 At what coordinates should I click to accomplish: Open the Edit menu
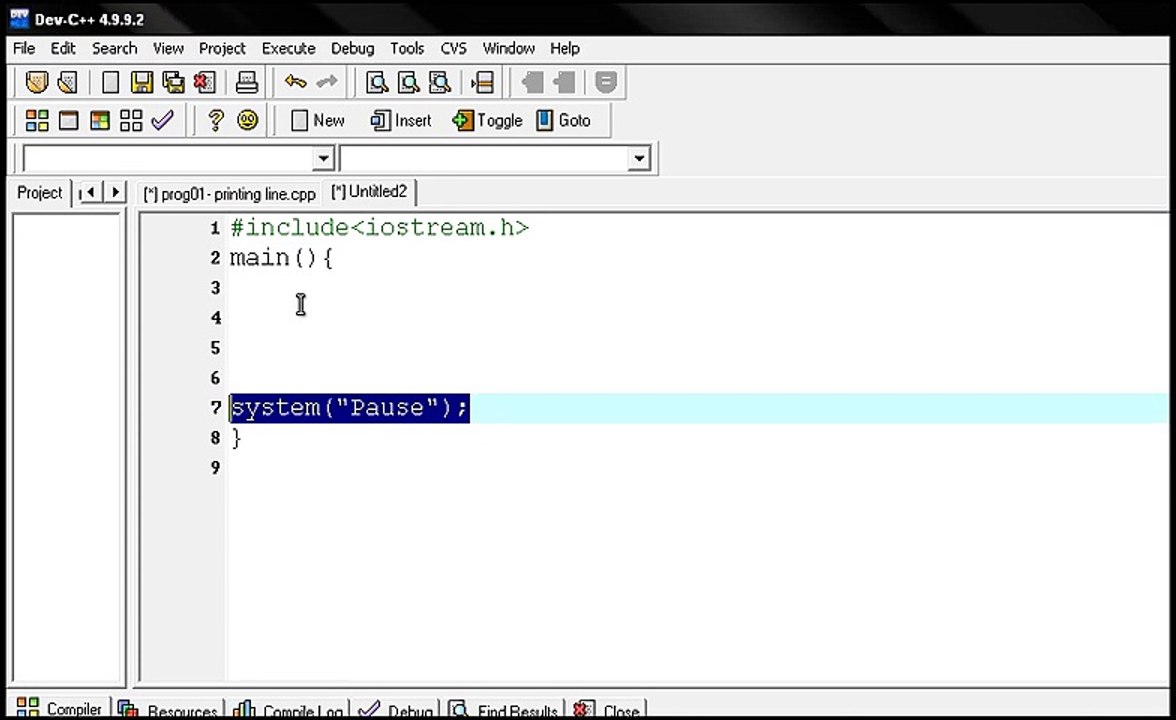[x=63, y=49]
